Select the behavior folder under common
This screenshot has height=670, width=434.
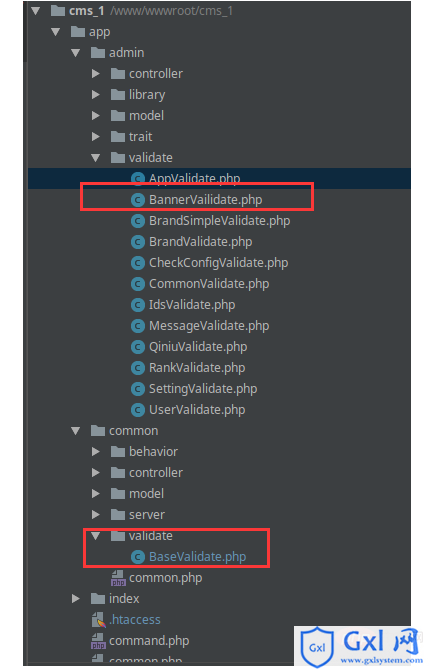153,452
